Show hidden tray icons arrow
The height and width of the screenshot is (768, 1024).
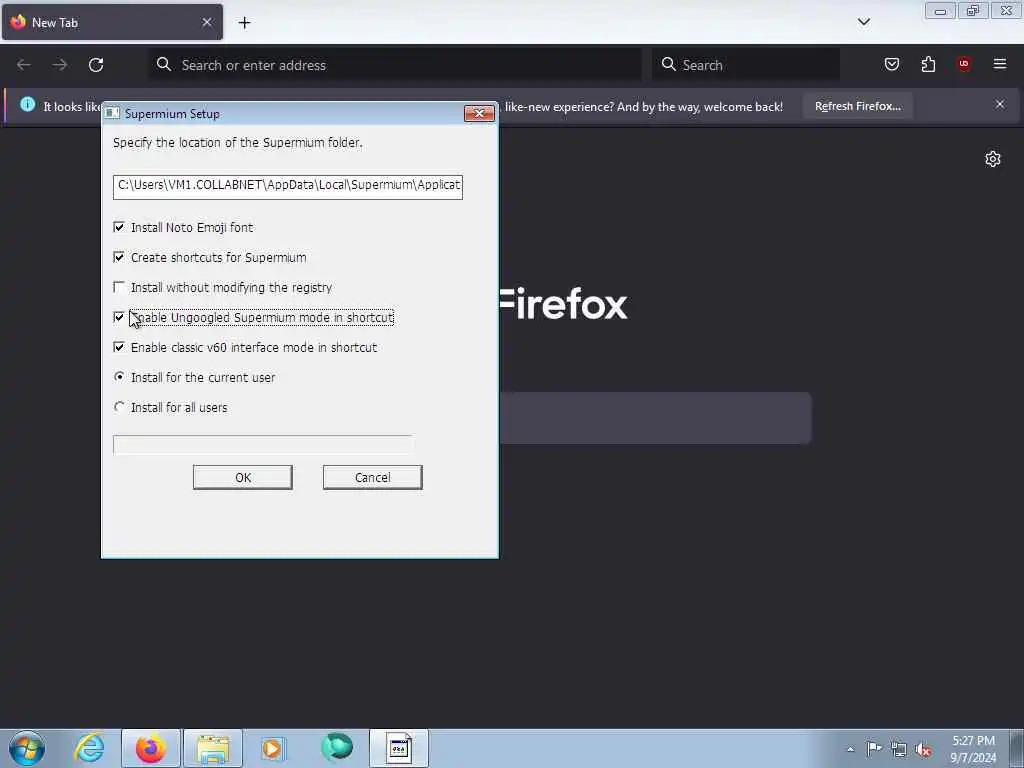point(850,749)
